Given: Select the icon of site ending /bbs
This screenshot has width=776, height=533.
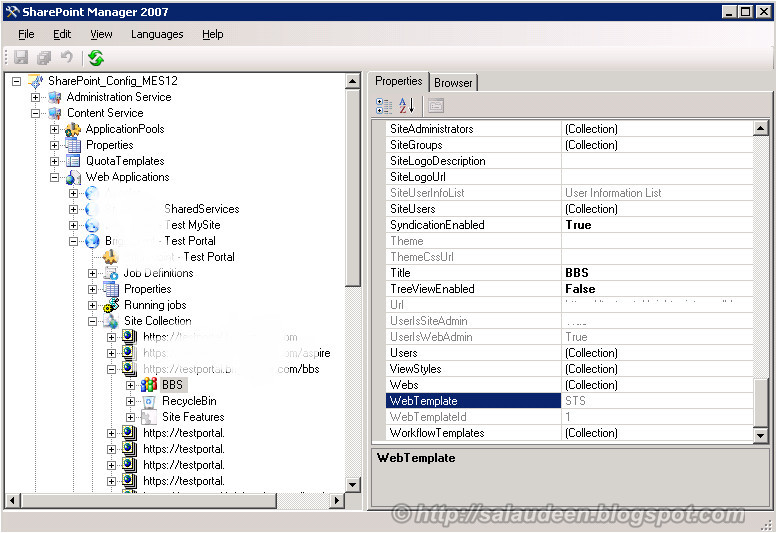Looking at the screenshot, I should point(130,369).
